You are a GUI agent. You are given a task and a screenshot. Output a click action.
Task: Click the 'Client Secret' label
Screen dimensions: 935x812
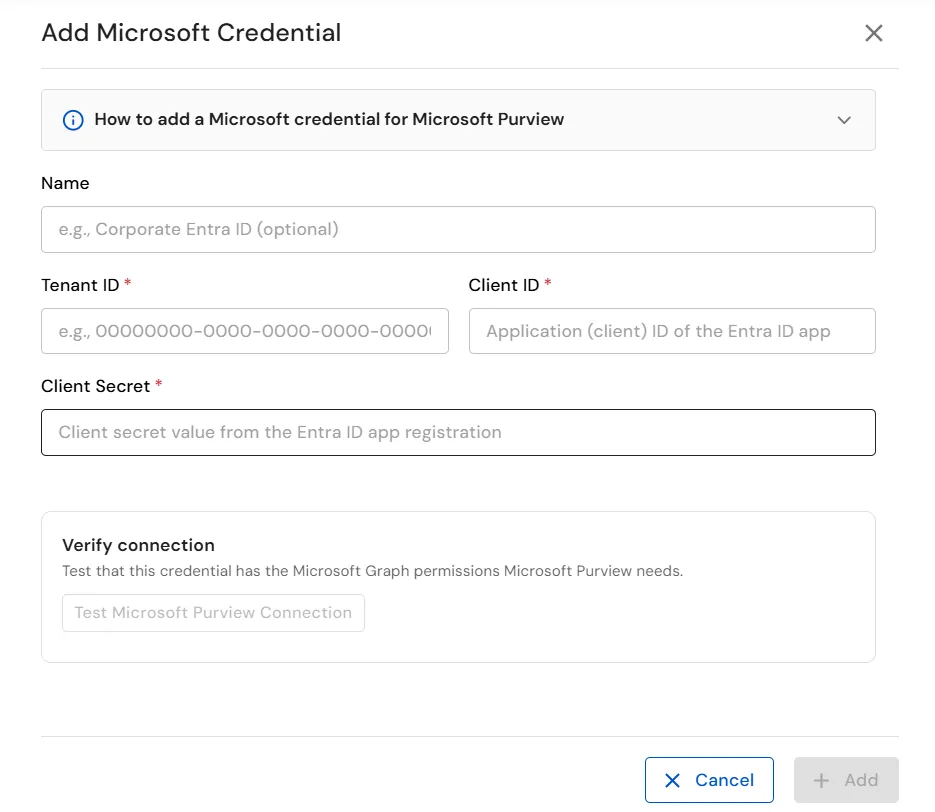(x=95, y=386)
